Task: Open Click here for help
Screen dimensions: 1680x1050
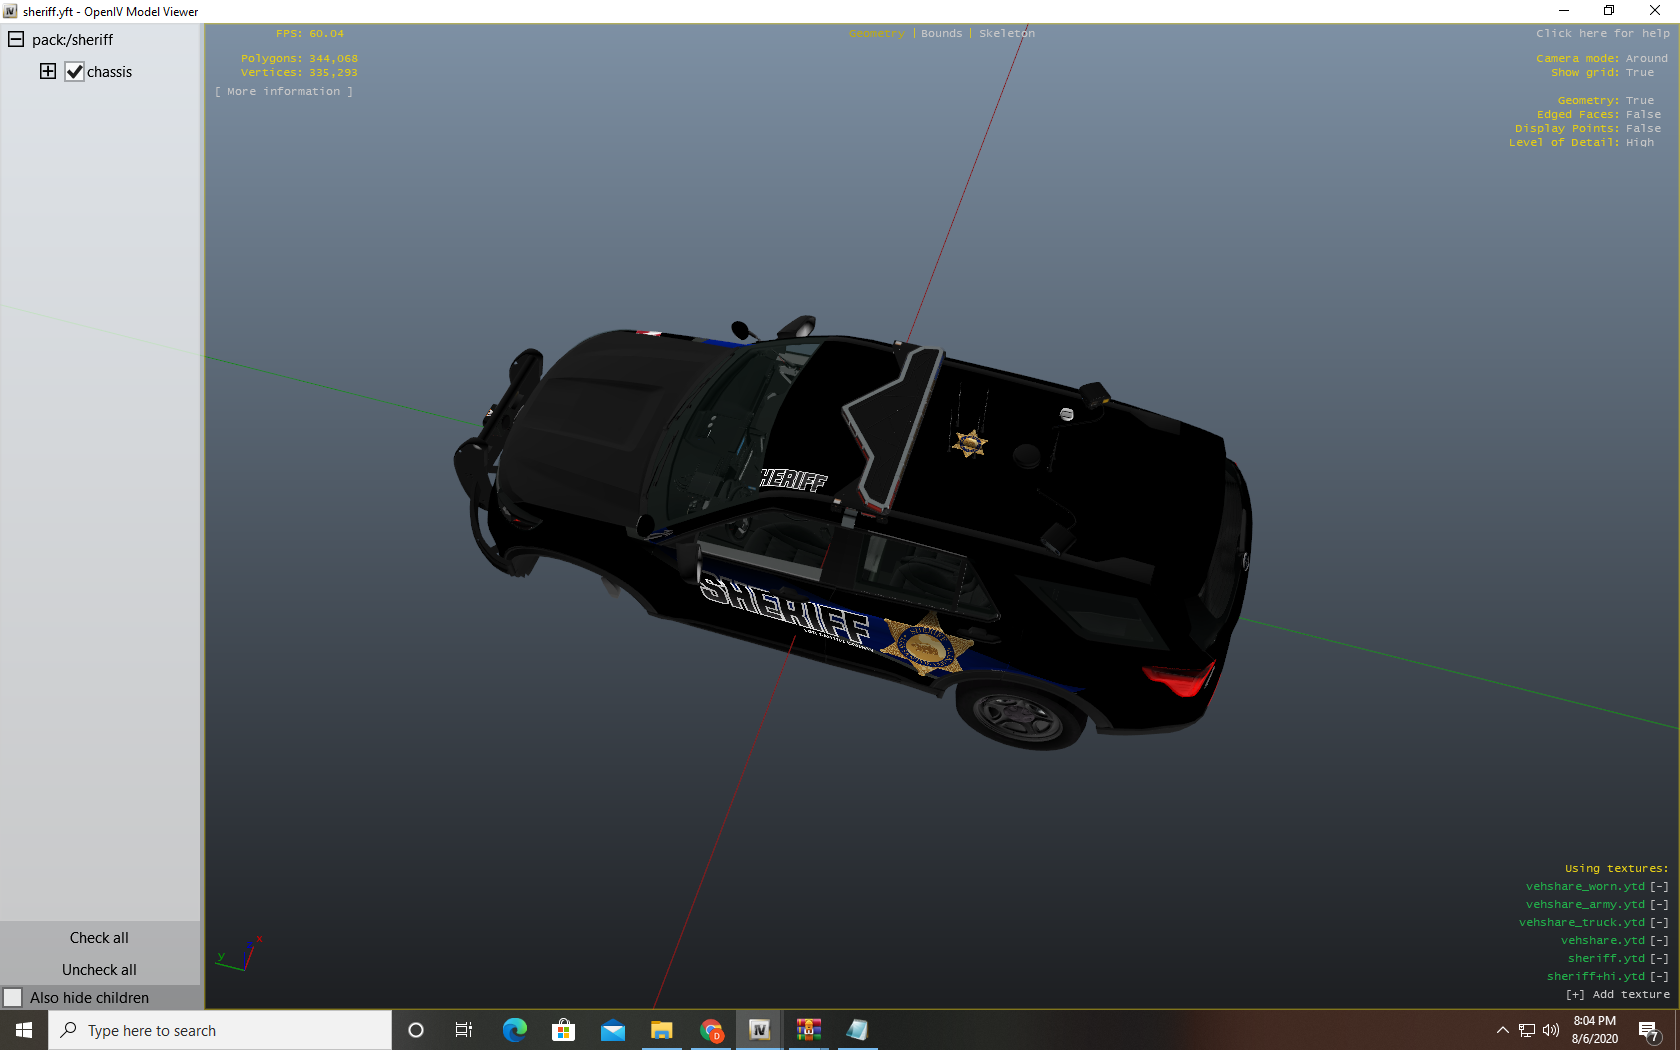Action: [1602, 34]
